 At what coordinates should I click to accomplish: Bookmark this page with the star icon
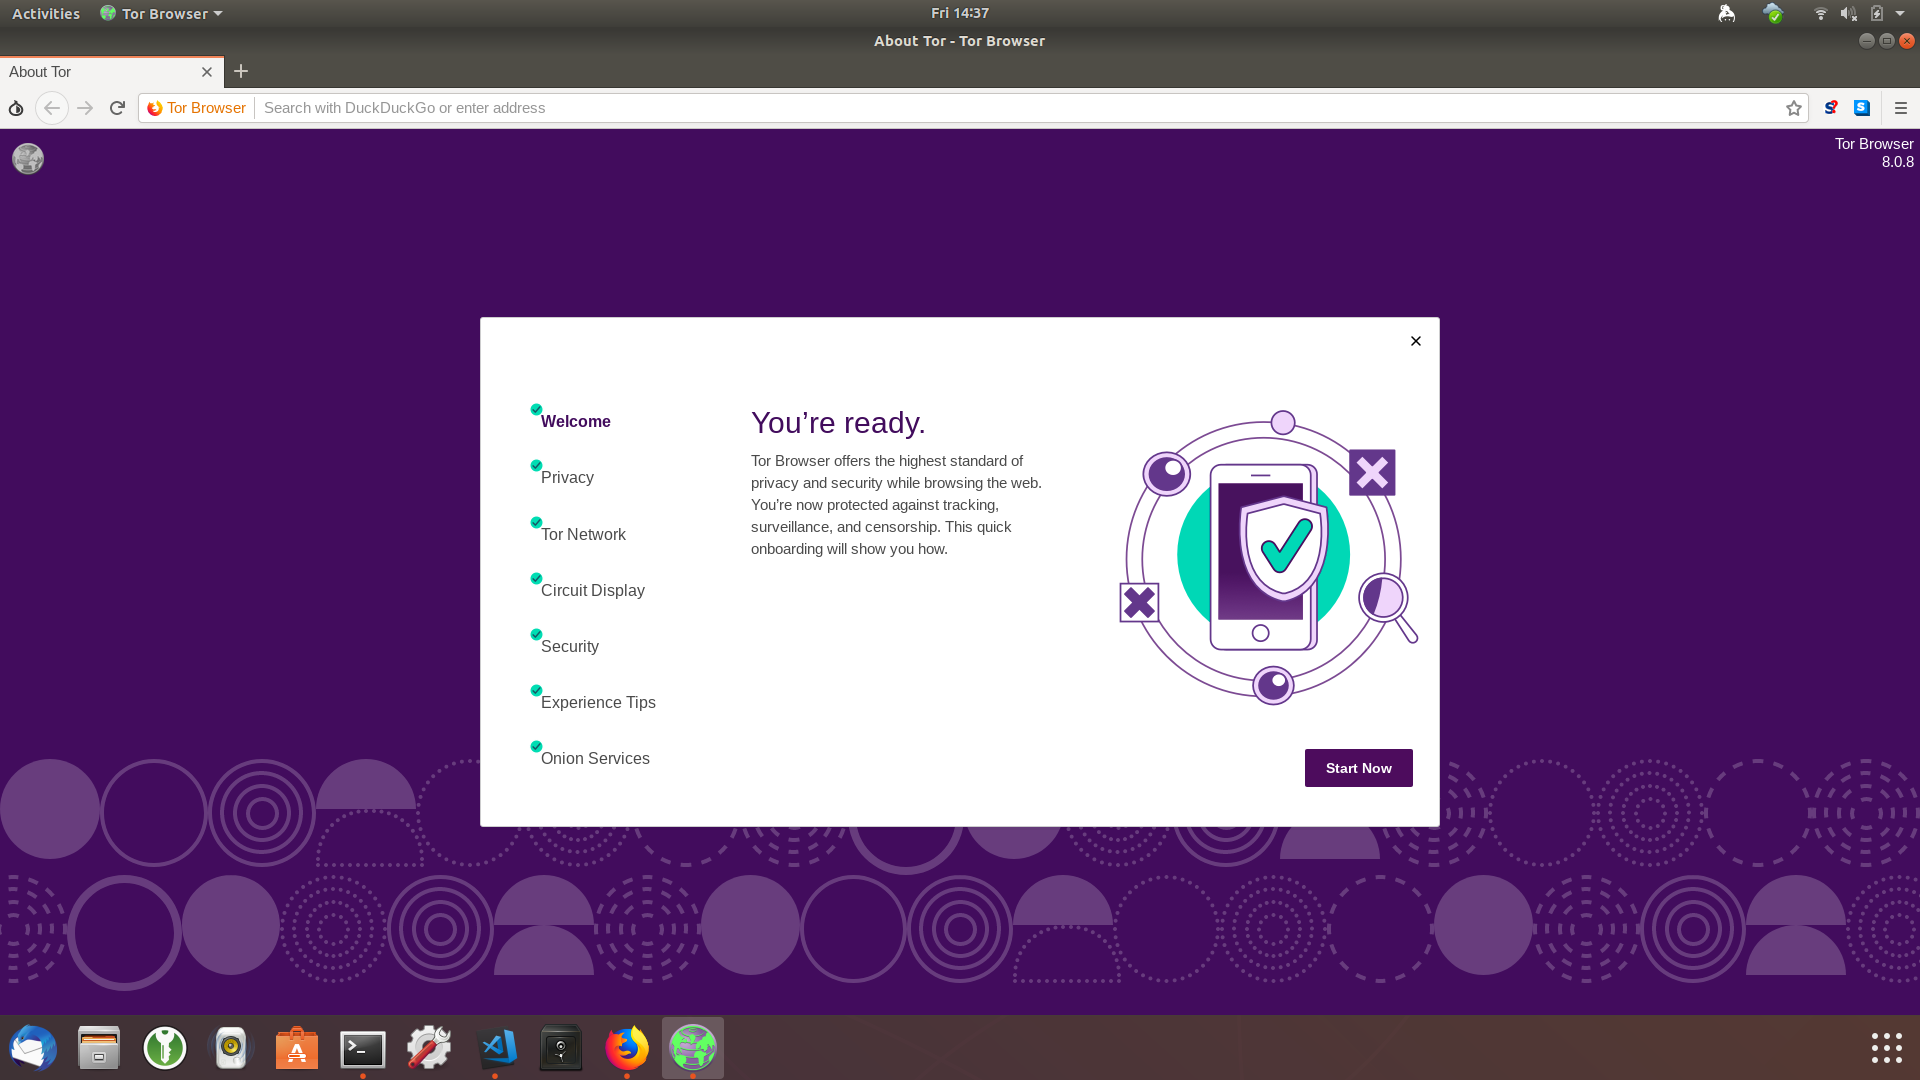click(x=1794, y=108)
